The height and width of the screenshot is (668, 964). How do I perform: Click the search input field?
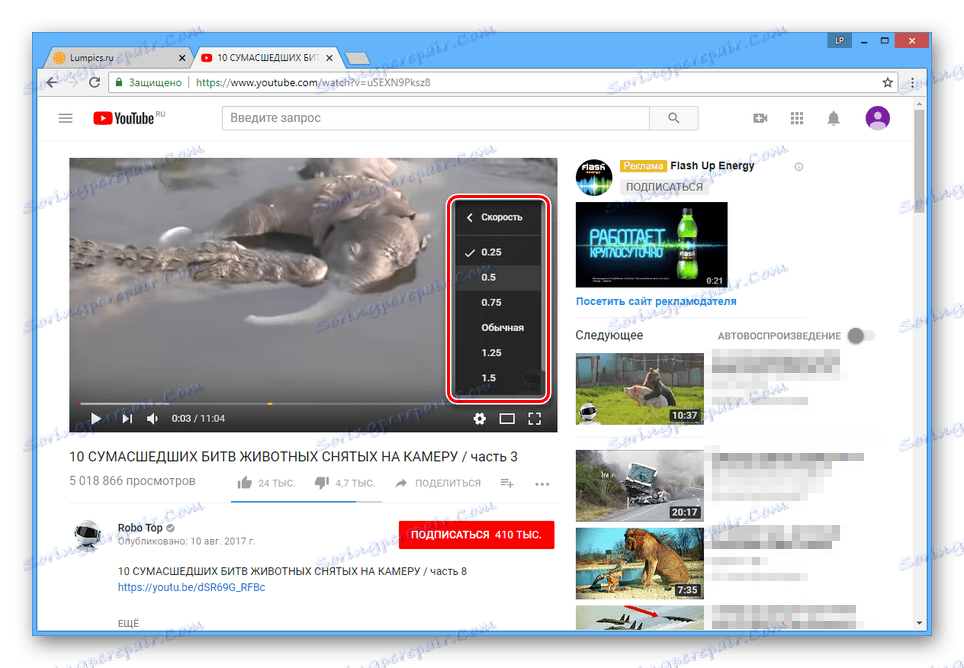[430, 117]
